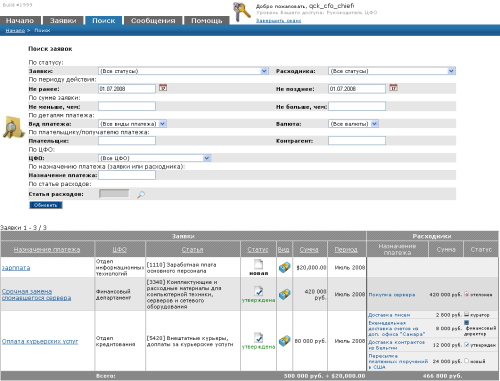Sort by Статья column header
The width and height of the screenshot is (500, 381).
pos(192,250)
